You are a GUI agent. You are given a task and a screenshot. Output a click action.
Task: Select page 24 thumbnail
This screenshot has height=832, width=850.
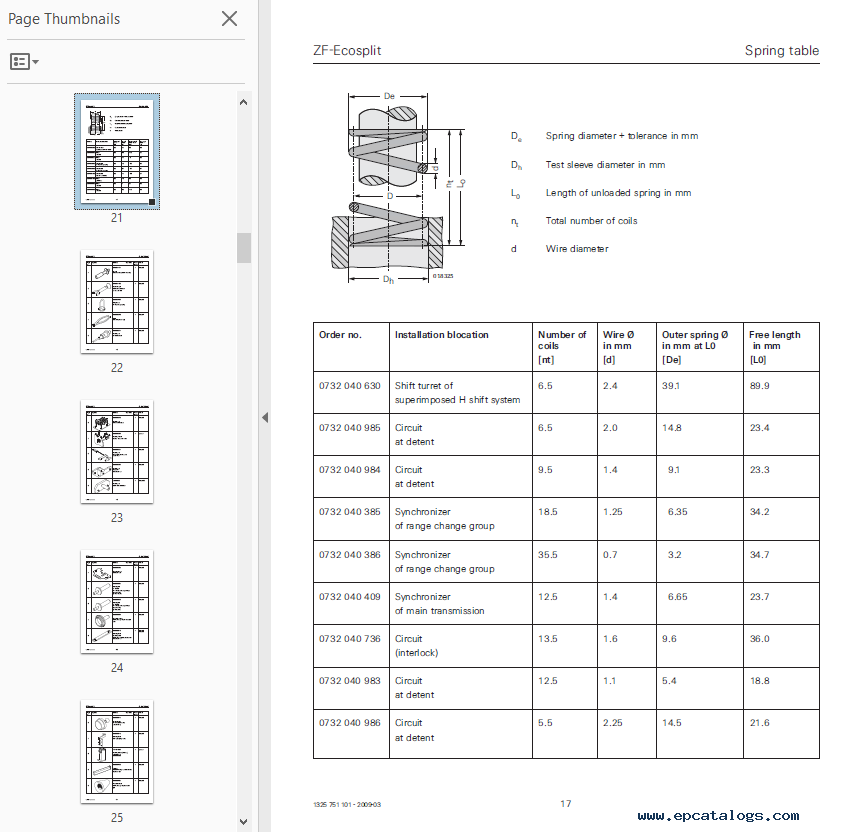[x=117, y=602]
